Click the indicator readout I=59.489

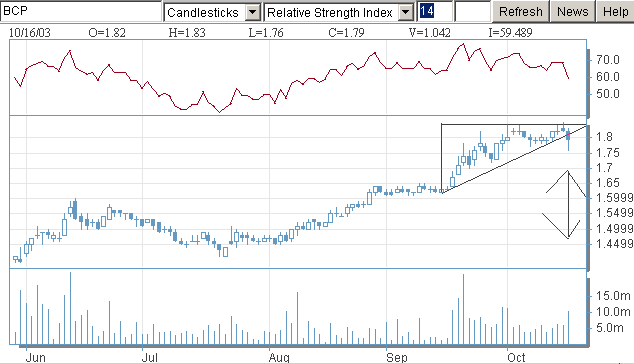[x=510, y=33]
